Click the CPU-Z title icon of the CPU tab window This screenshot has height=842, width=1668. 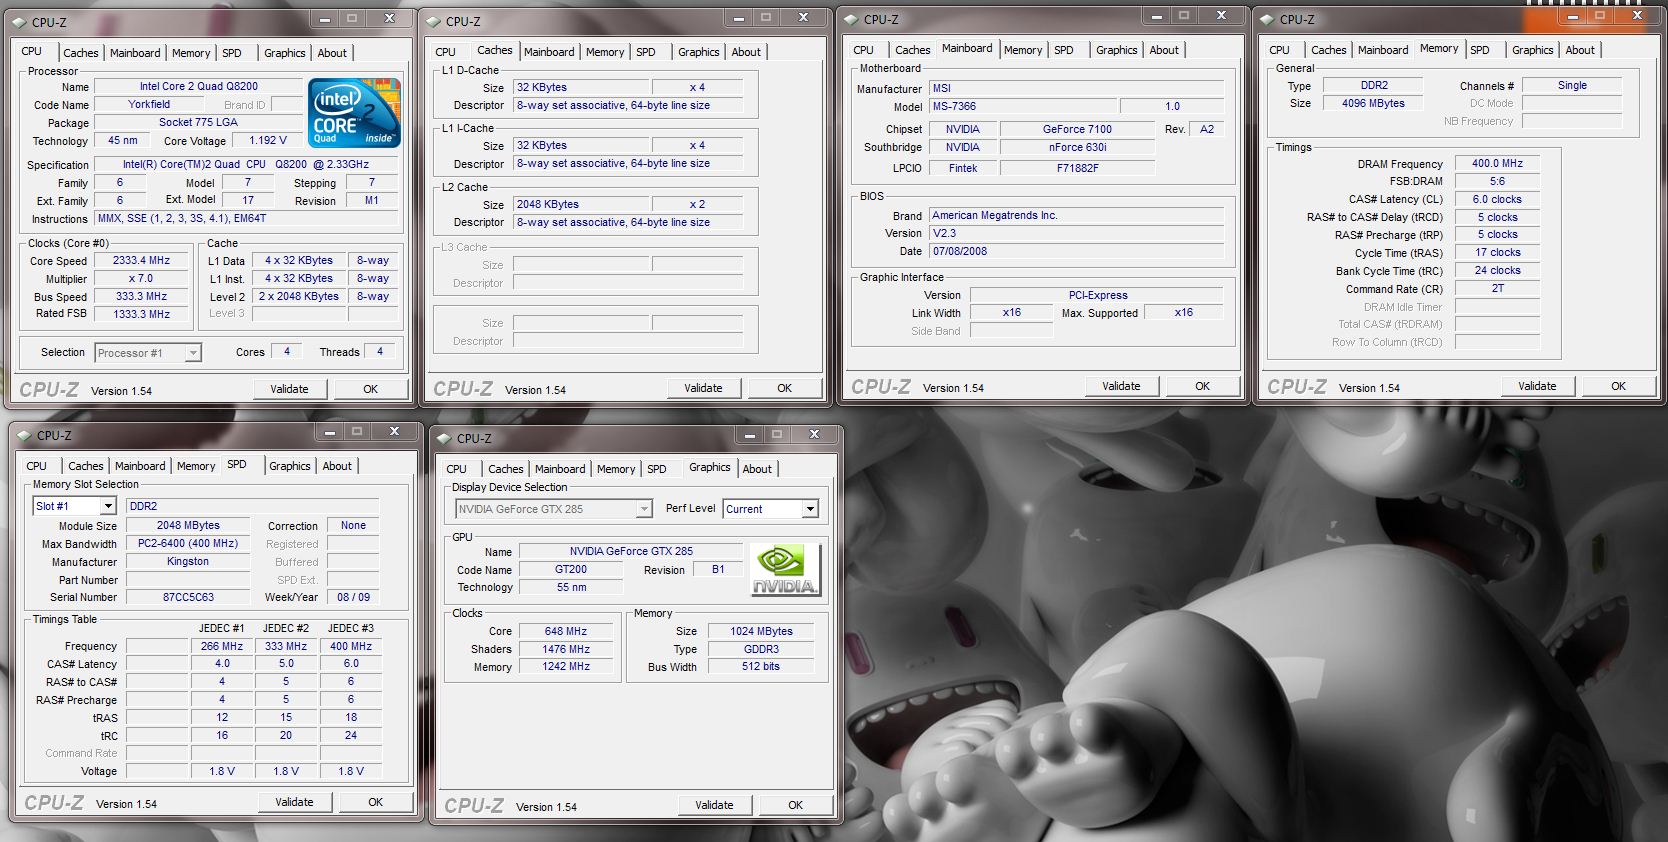click(18, 22)
